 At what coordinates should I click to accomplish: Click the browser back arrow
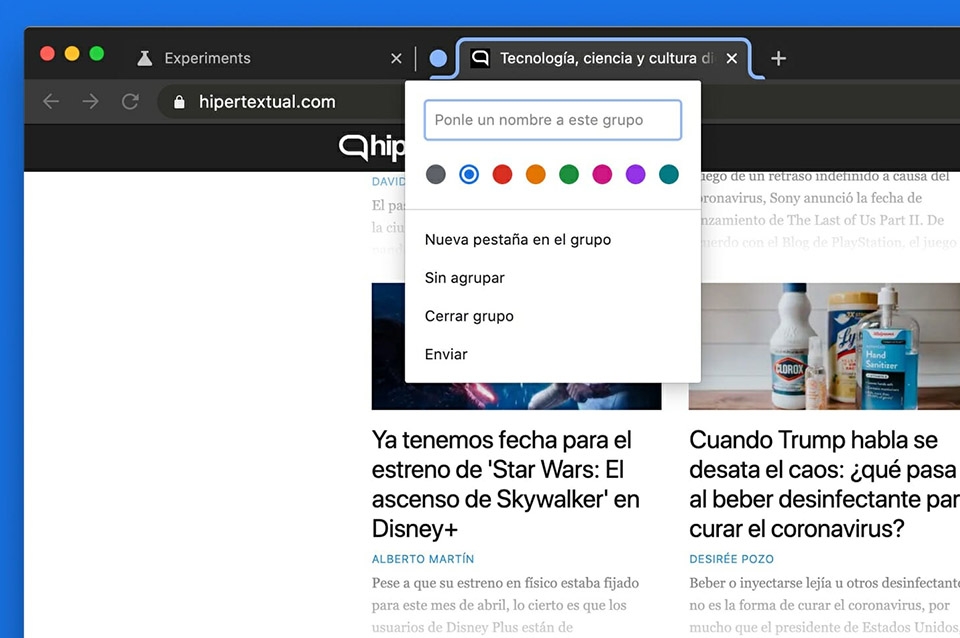[51, 102]
